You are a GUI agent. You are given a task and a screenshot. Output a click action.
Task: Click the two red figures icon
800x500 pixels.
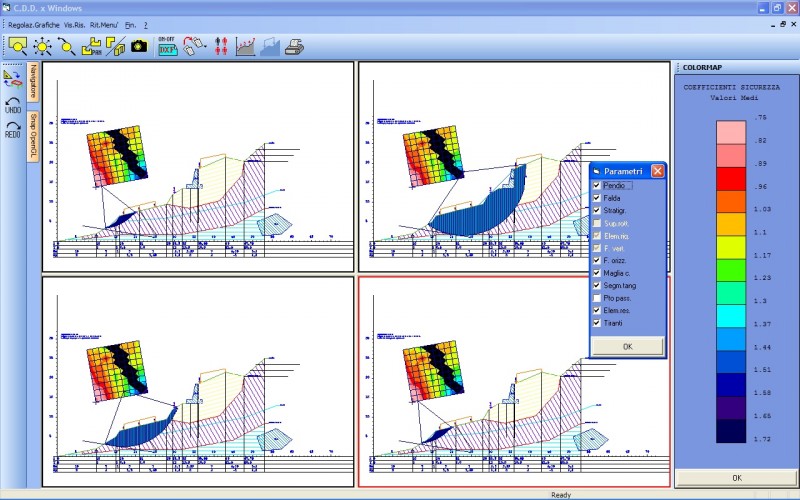[221, 46]
